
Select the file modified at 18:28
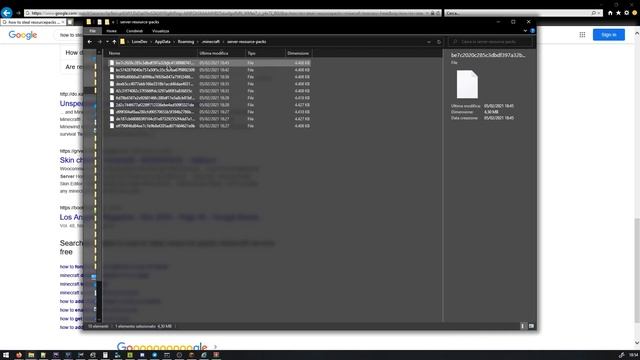tap(210, 105)
